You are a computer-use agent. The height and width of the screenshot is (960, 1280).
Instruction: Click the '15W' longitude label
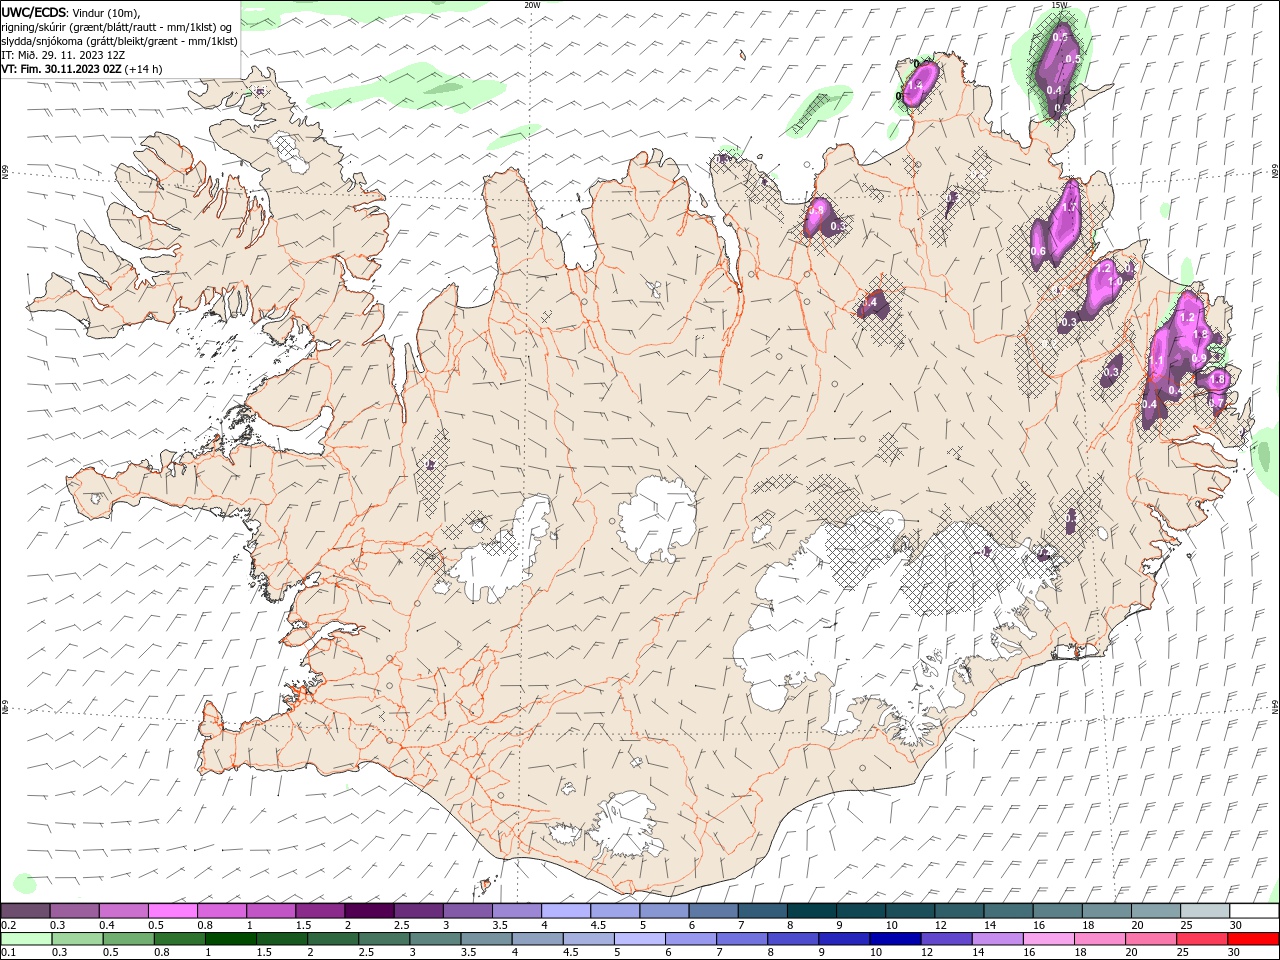point(1060,5)
